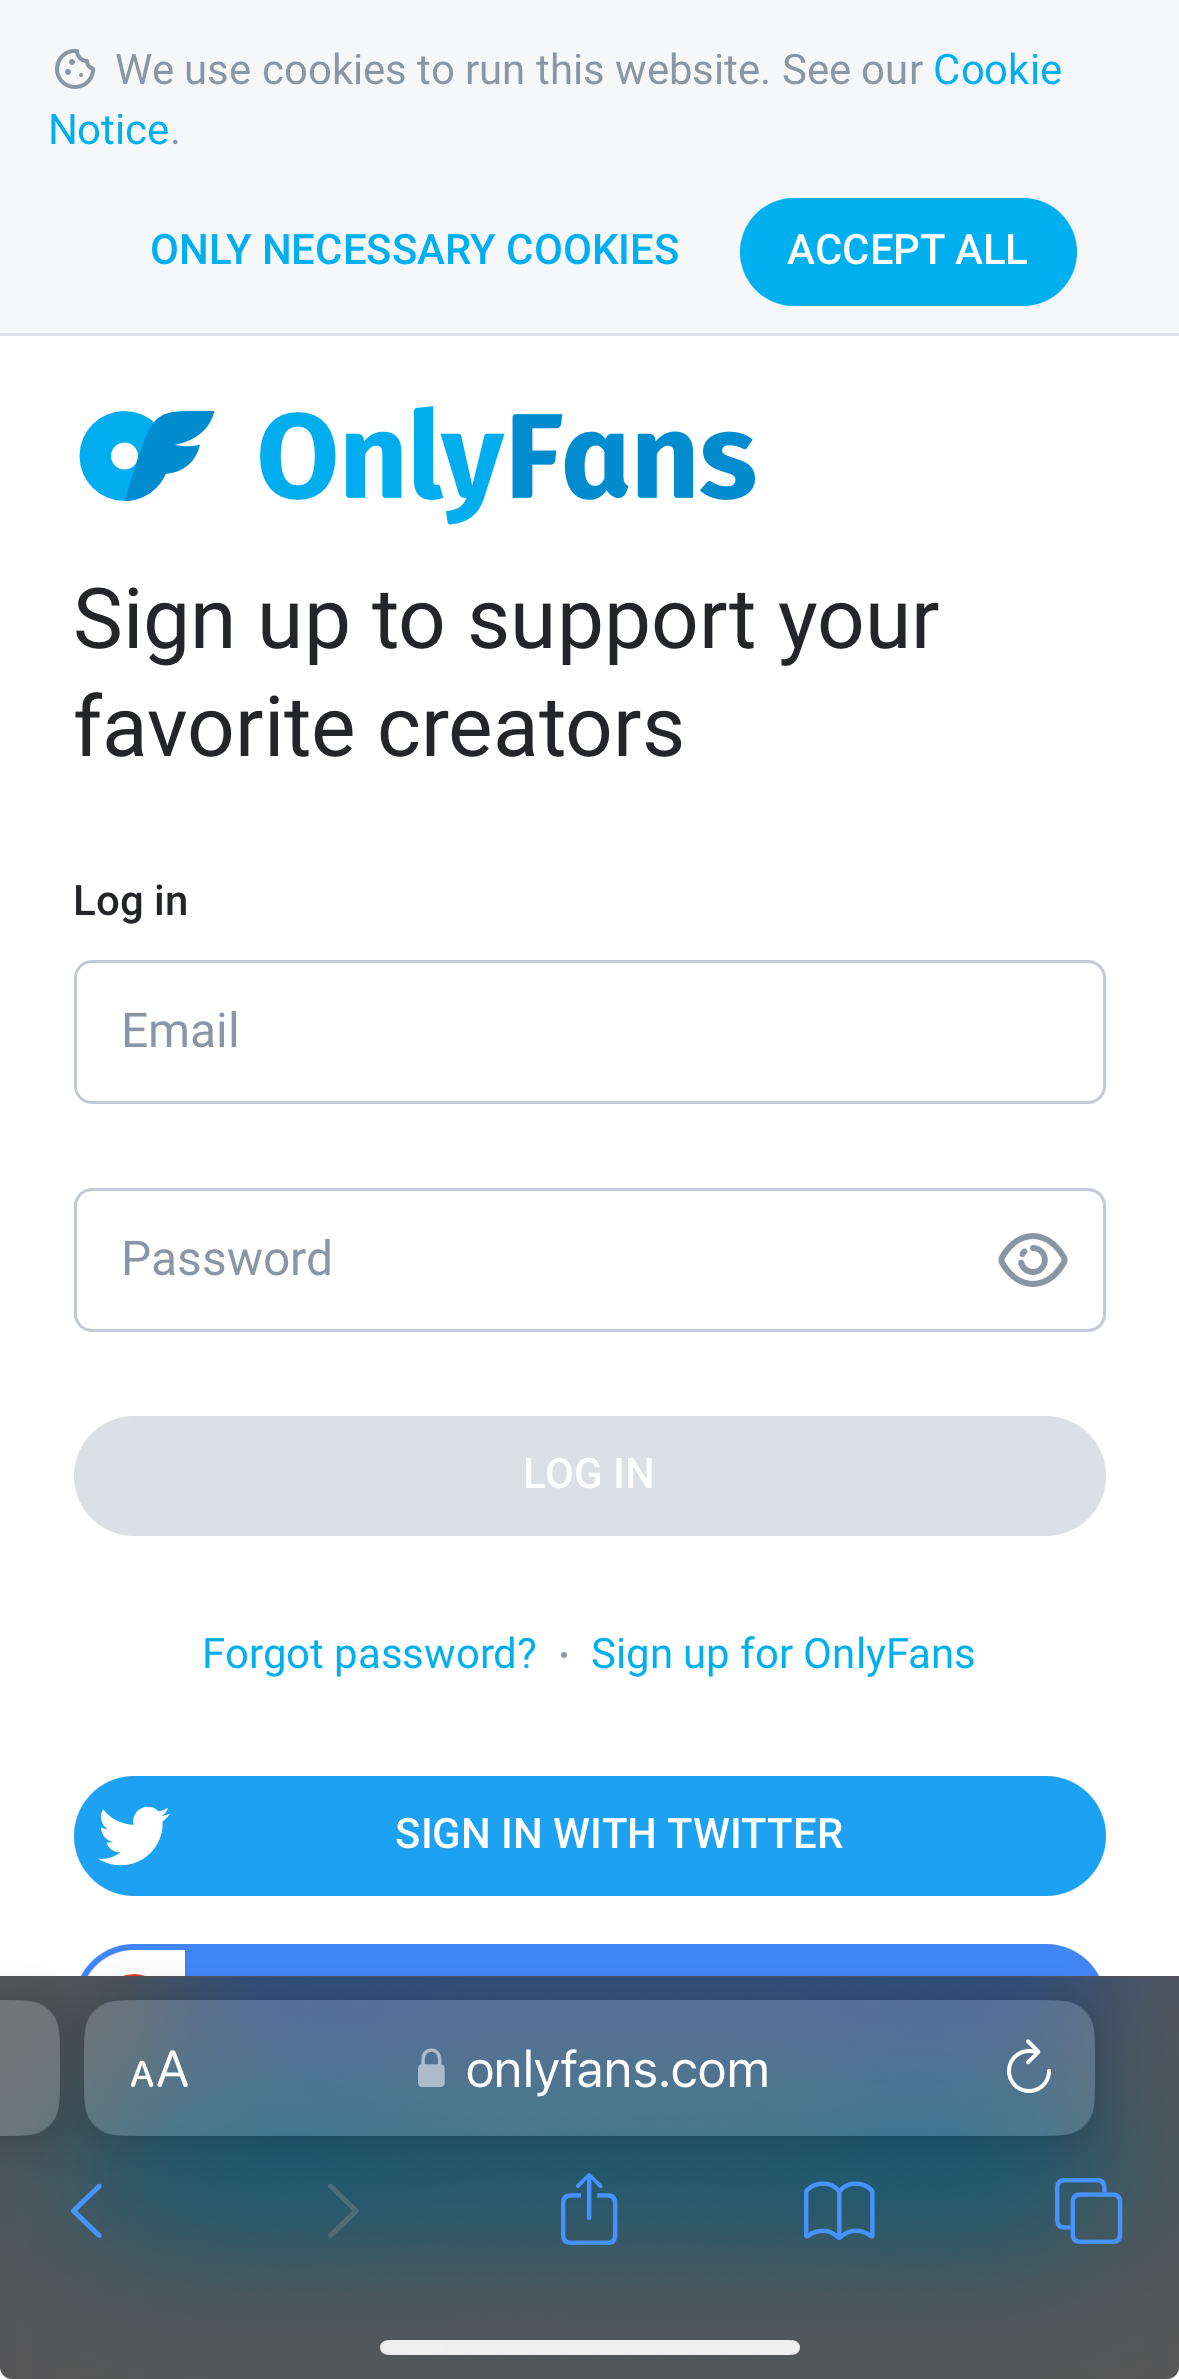Choose only necessary cookies

click(x=415, y=250)
